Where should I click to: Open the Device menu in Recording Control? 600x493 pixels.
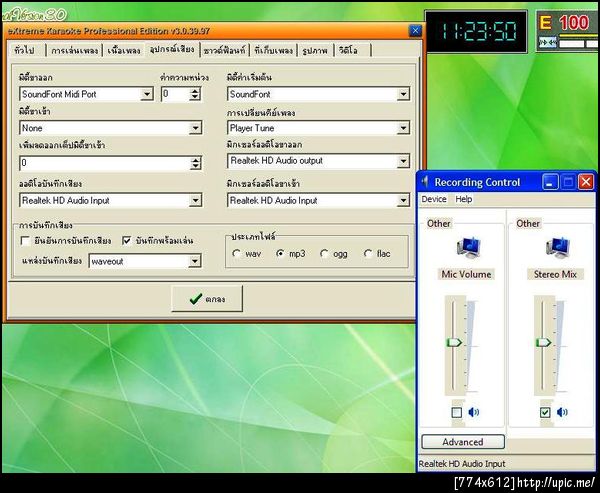[x=434, y=199]
